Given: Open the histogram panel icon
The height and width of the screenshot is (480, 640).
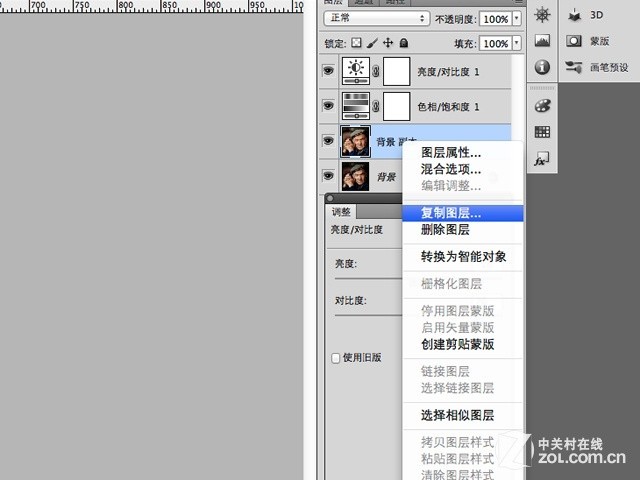Looking at the screenshot, I should (542, 40).
